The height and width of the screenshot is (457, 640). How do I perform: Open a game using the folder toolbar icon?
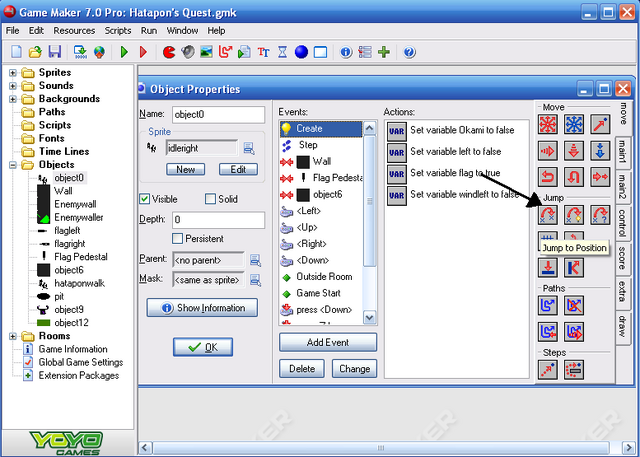coord(35,52)
